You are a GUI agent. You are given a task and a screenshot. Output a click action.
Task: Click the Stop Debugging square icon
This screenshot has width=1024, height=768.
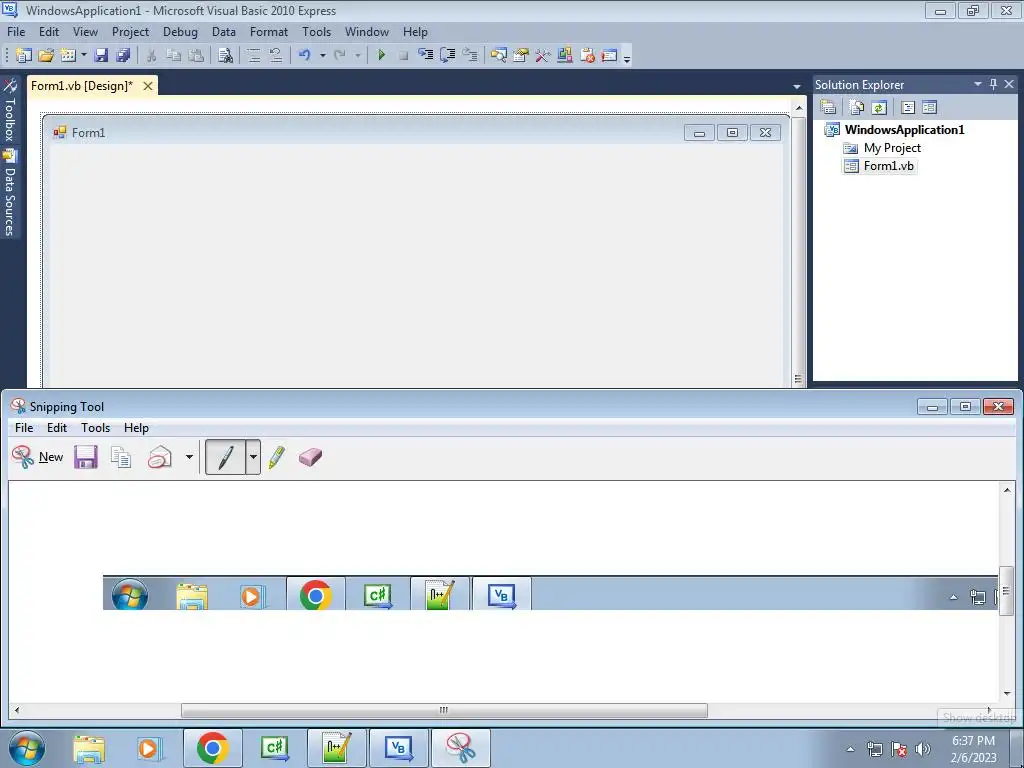(404, 56)
